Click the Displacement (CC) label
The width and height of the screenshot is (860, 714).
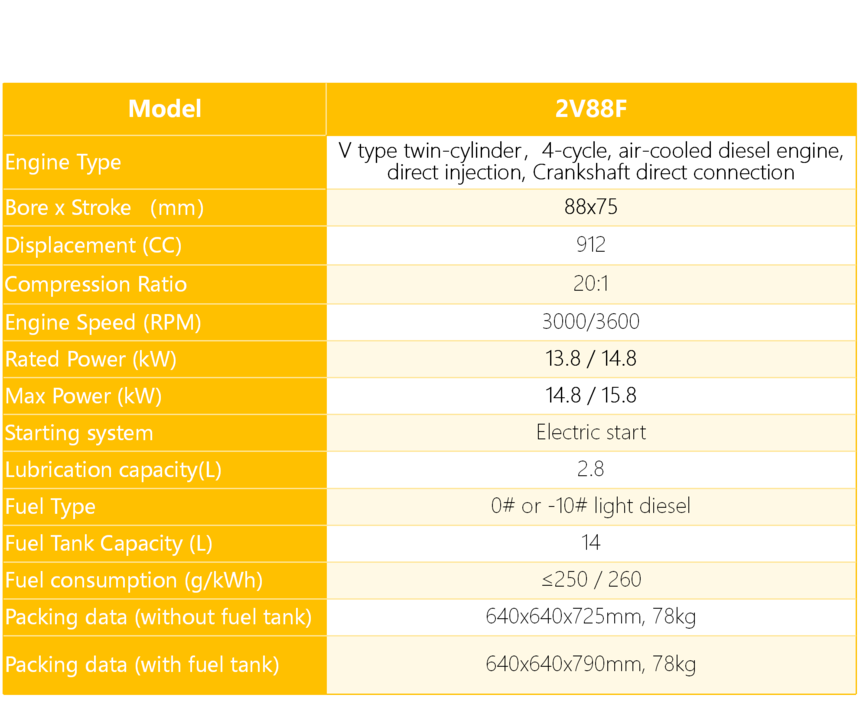(x=93, y=245)
